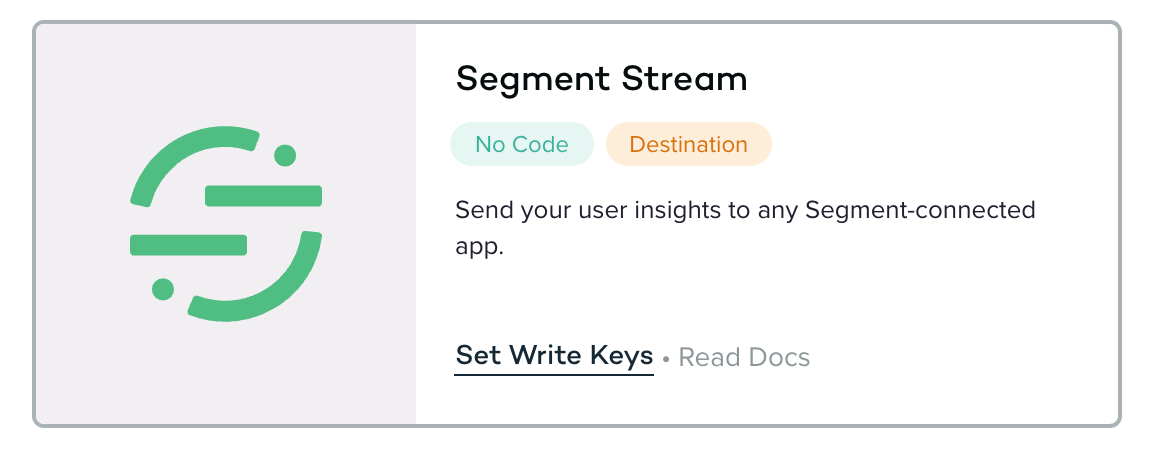Image resolution: width=1156 pixels, height=460 pixels.
Task: Click the underline beneath Set Write Keys
Action: pos(554,375)
